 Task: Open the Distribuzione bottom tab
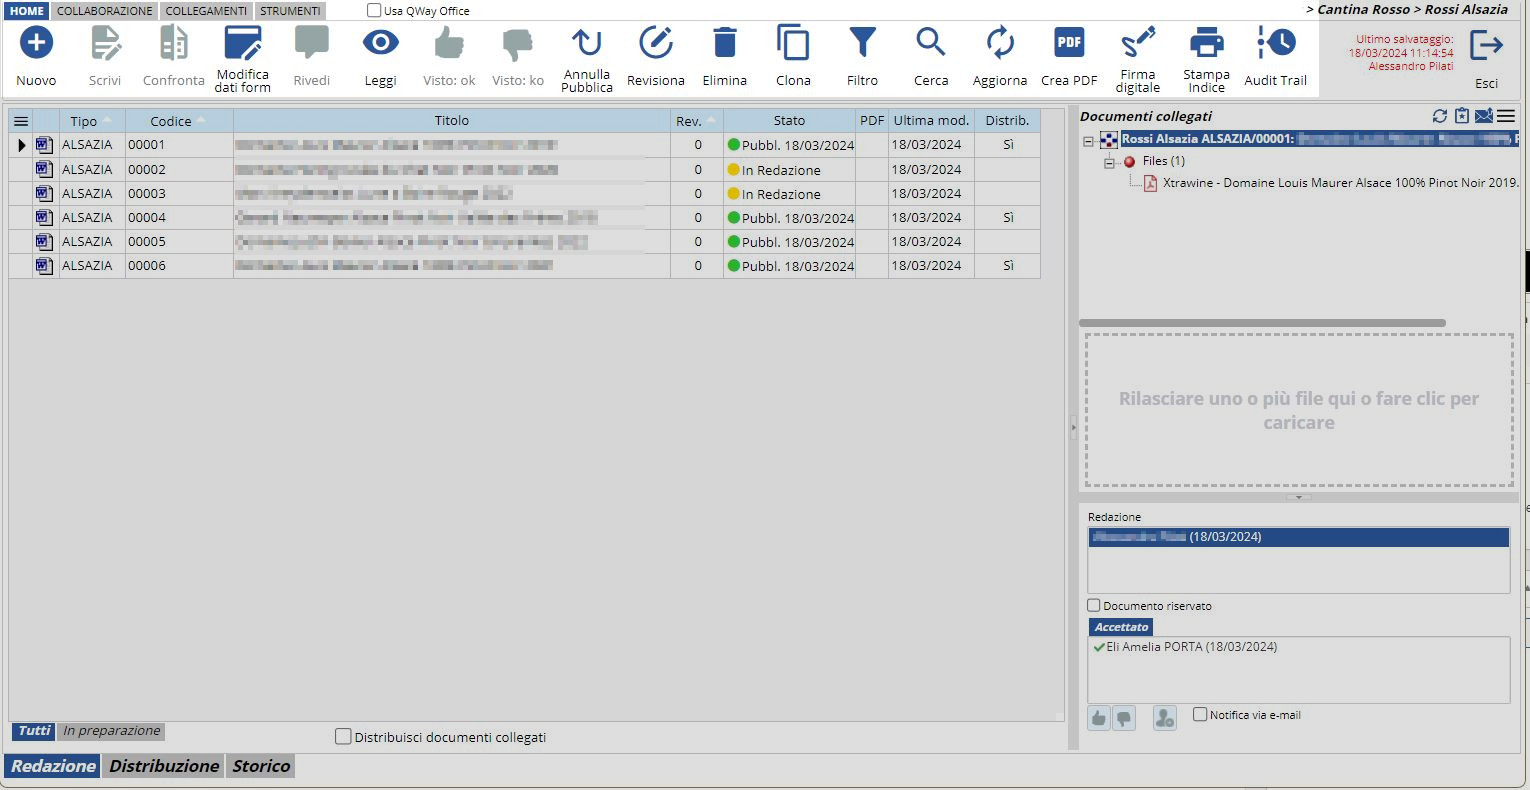pos(164,766)
